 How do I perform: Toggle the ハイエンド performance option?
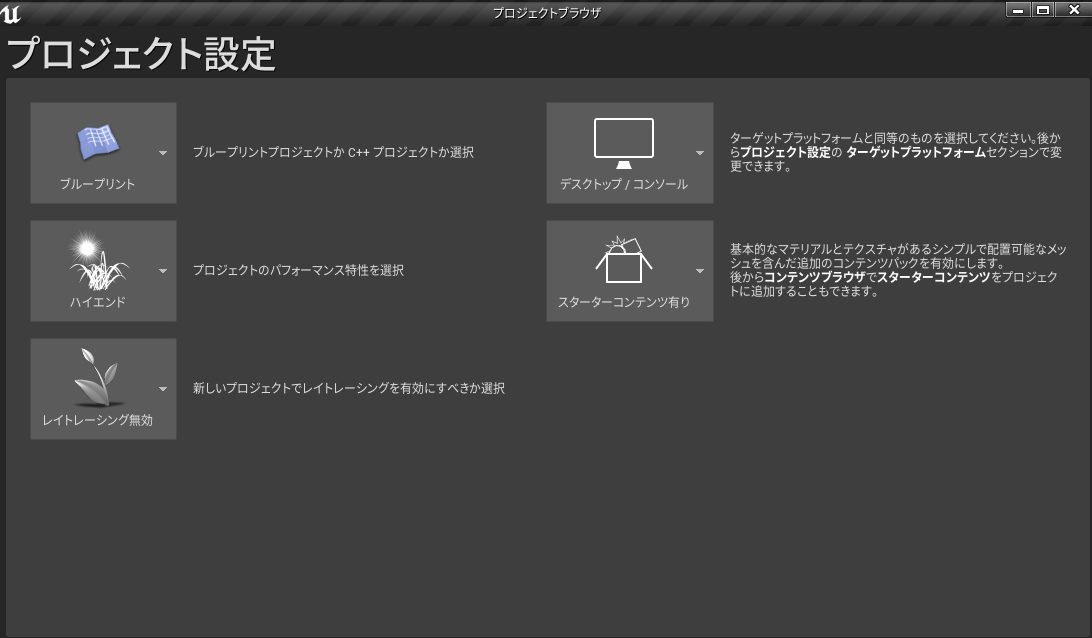pos(103,270)
